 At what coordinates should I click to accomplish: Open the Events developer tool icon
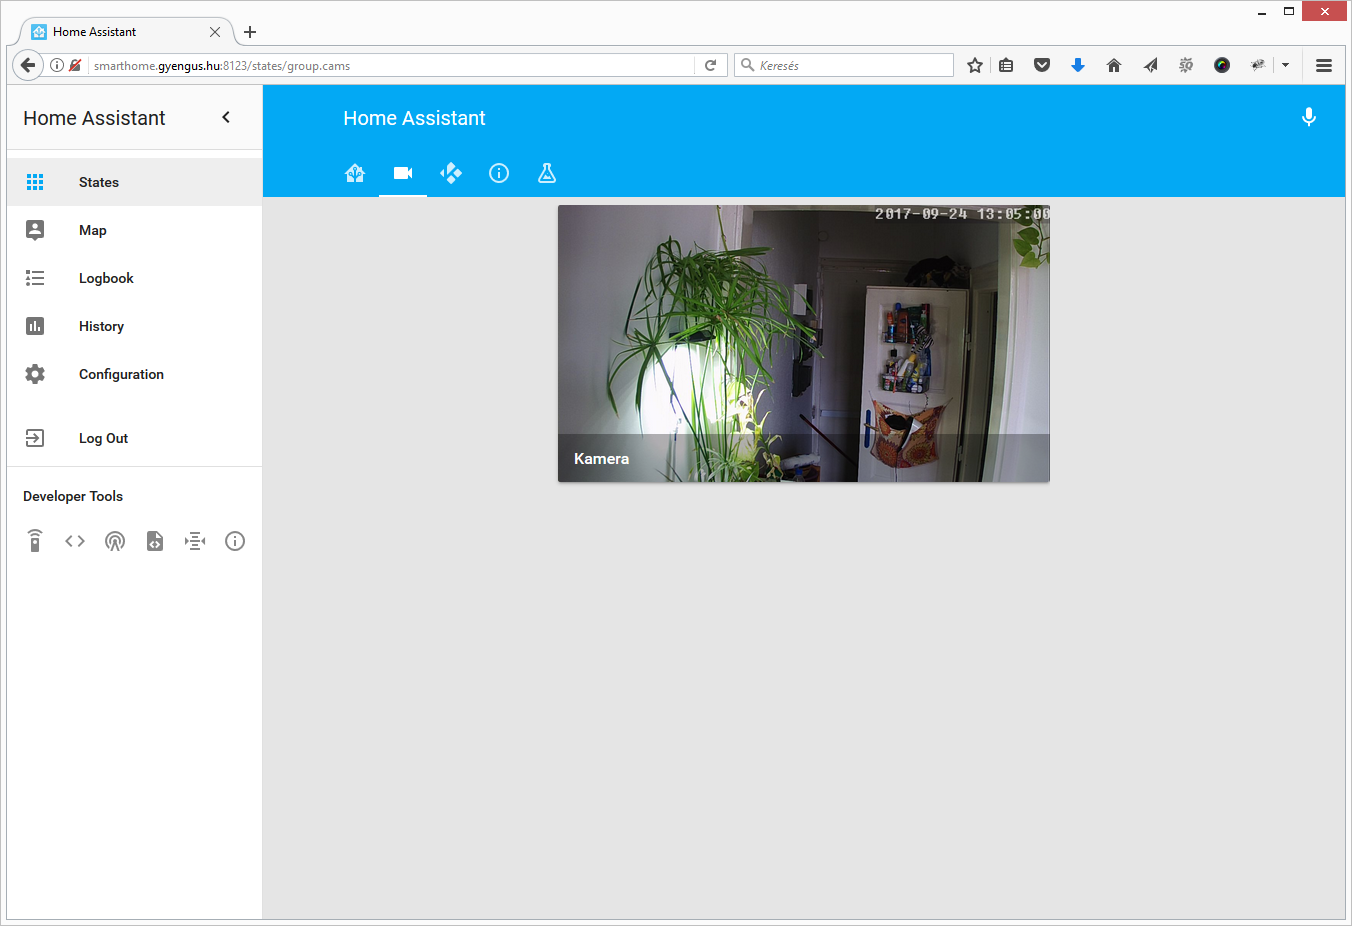pyautogui.click(x=115, y=541)
